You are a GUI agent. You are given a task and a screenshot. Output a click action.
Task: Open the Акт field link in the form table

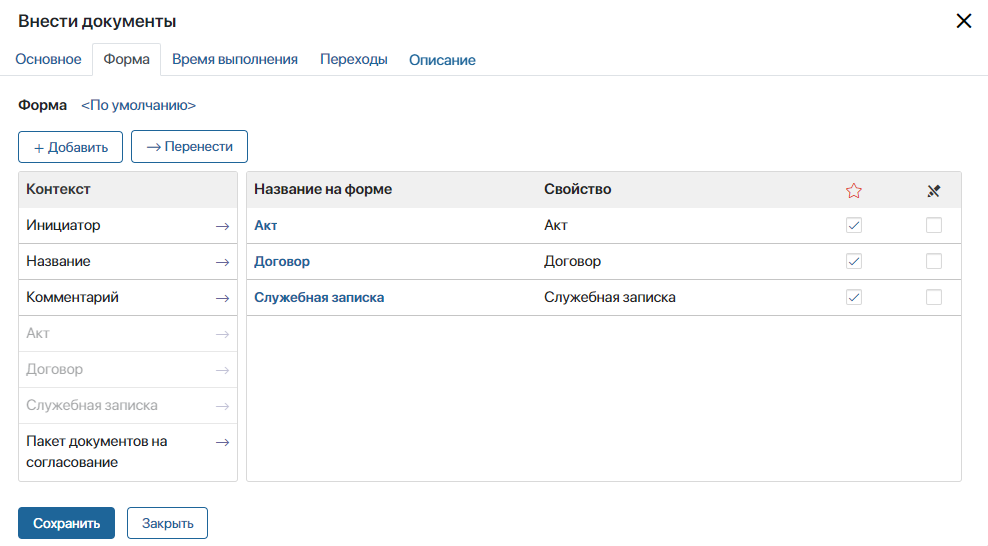pyautogui.click(x=266, y=225)
